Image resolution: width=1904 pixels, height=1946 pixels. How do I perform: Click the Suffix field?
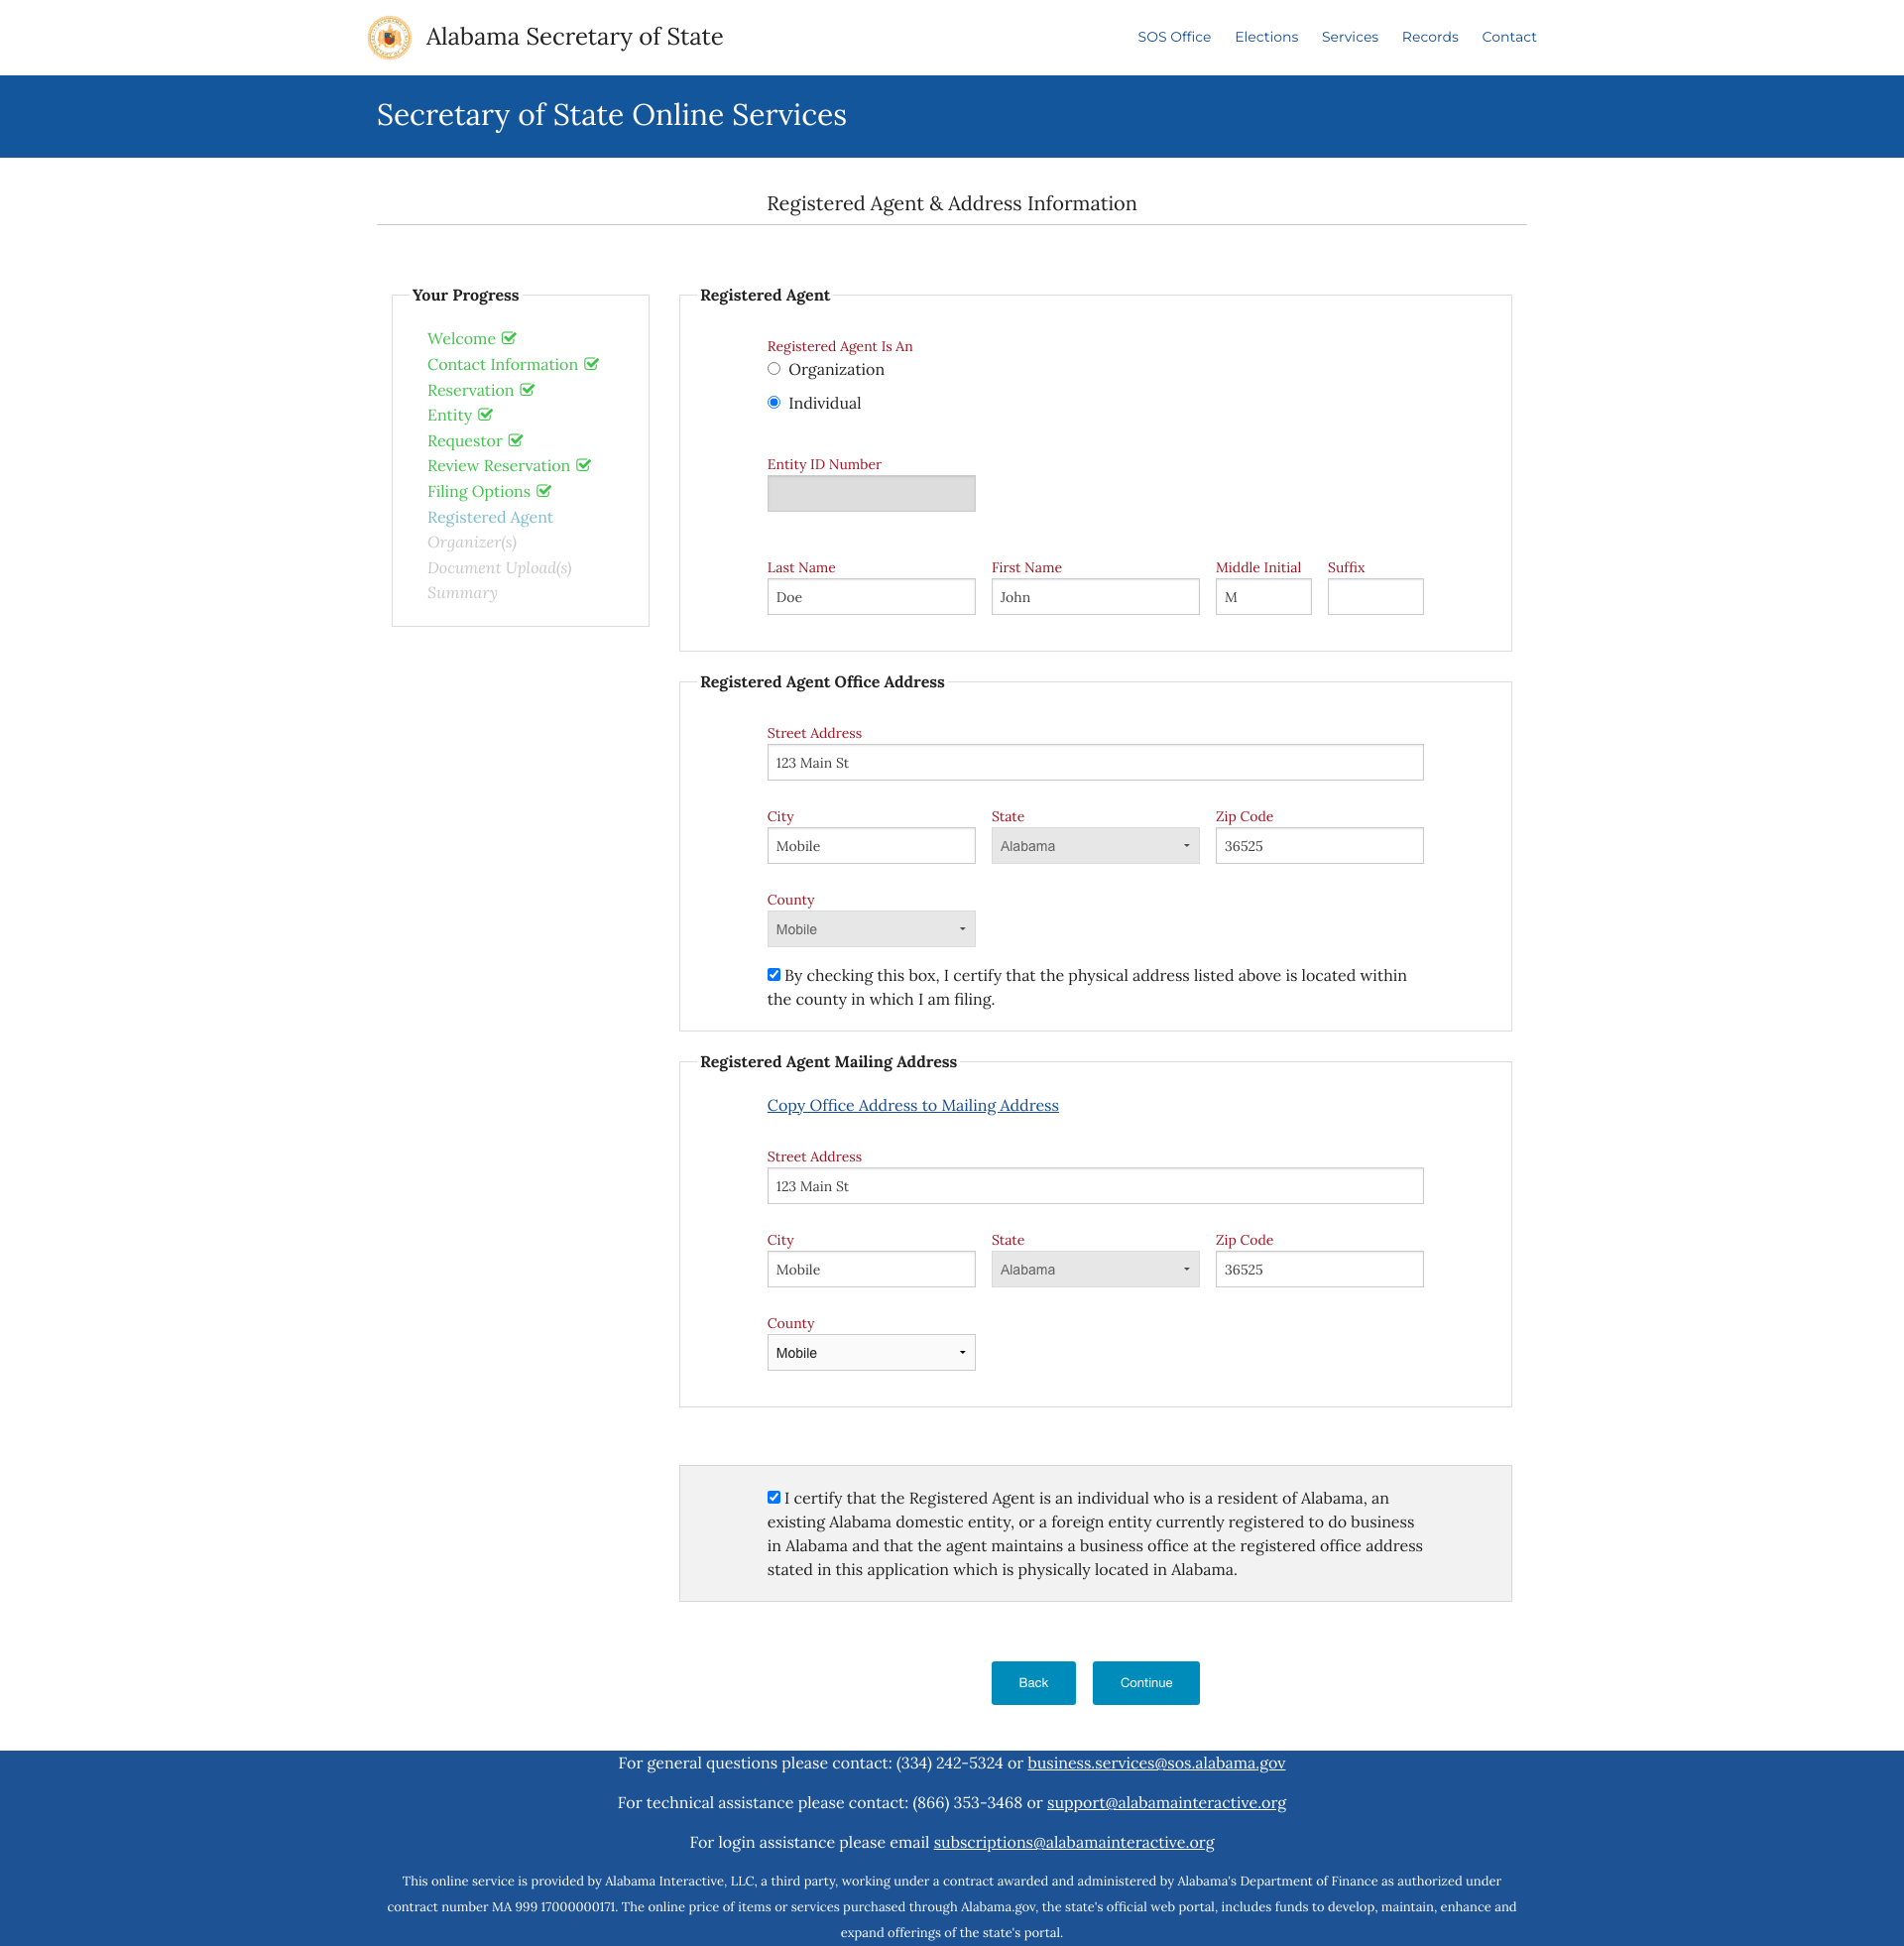coord(1375,597)
